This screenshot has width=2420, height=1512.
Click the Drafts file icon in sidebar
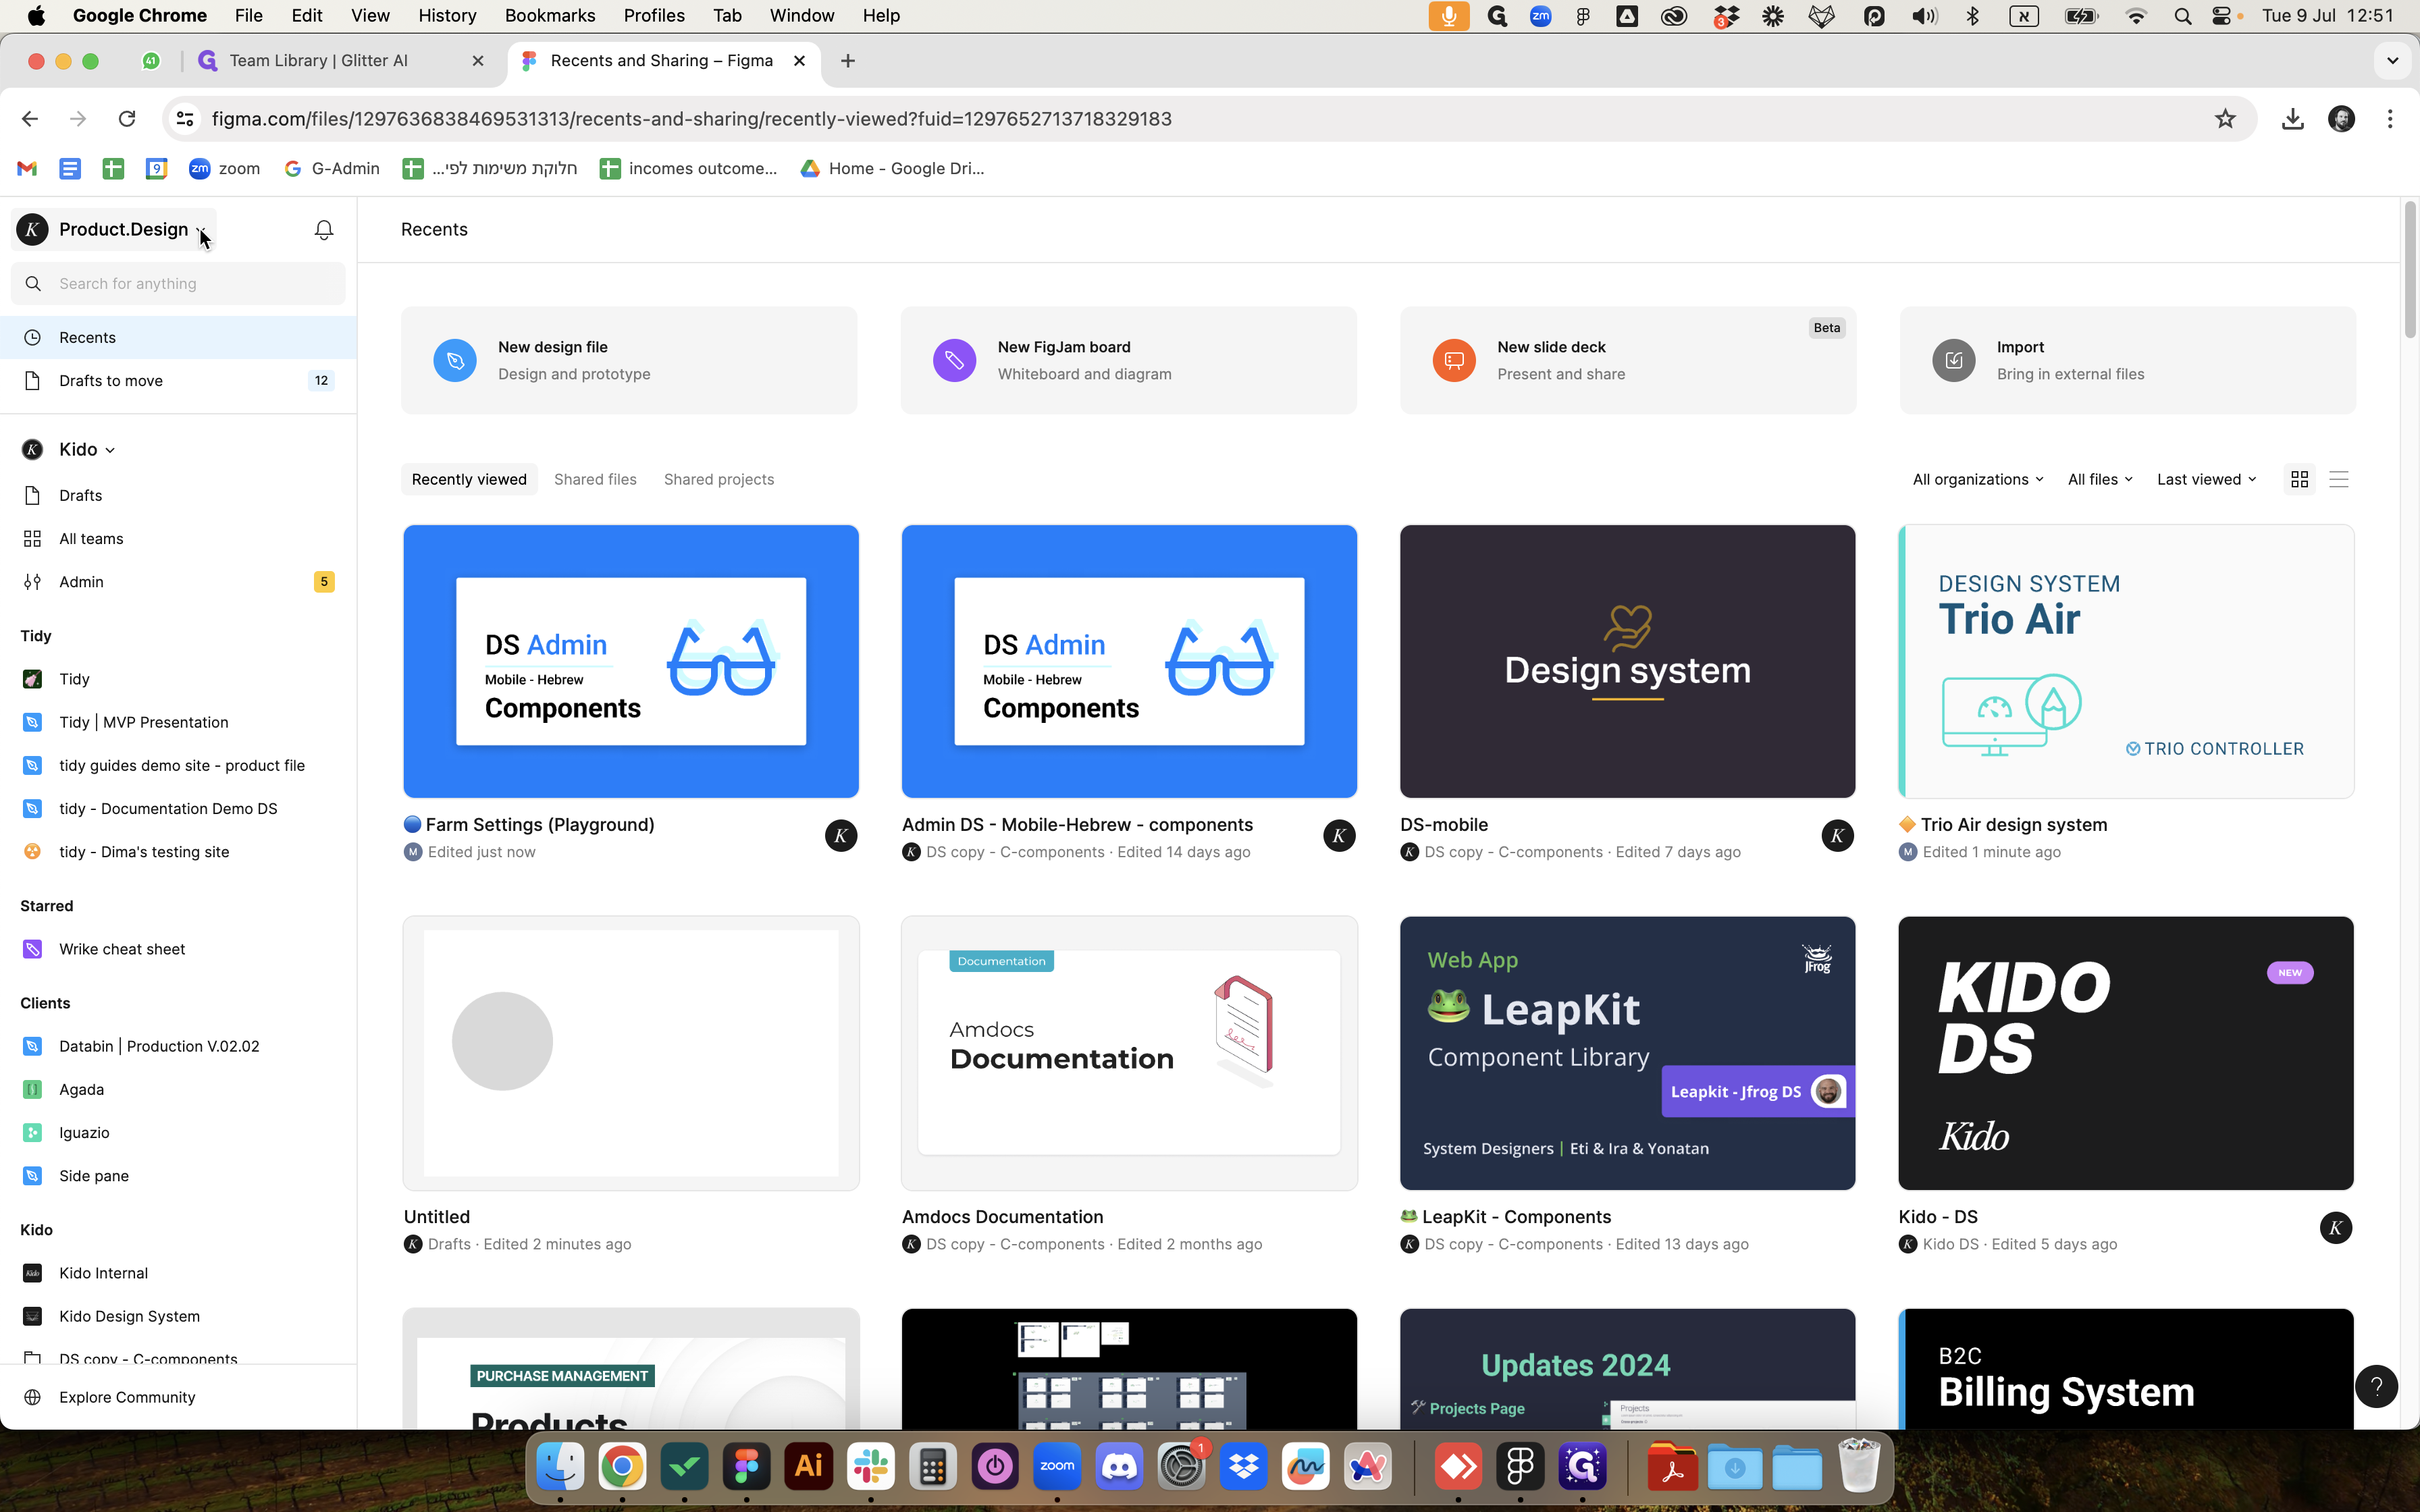[x=32, y=495]
